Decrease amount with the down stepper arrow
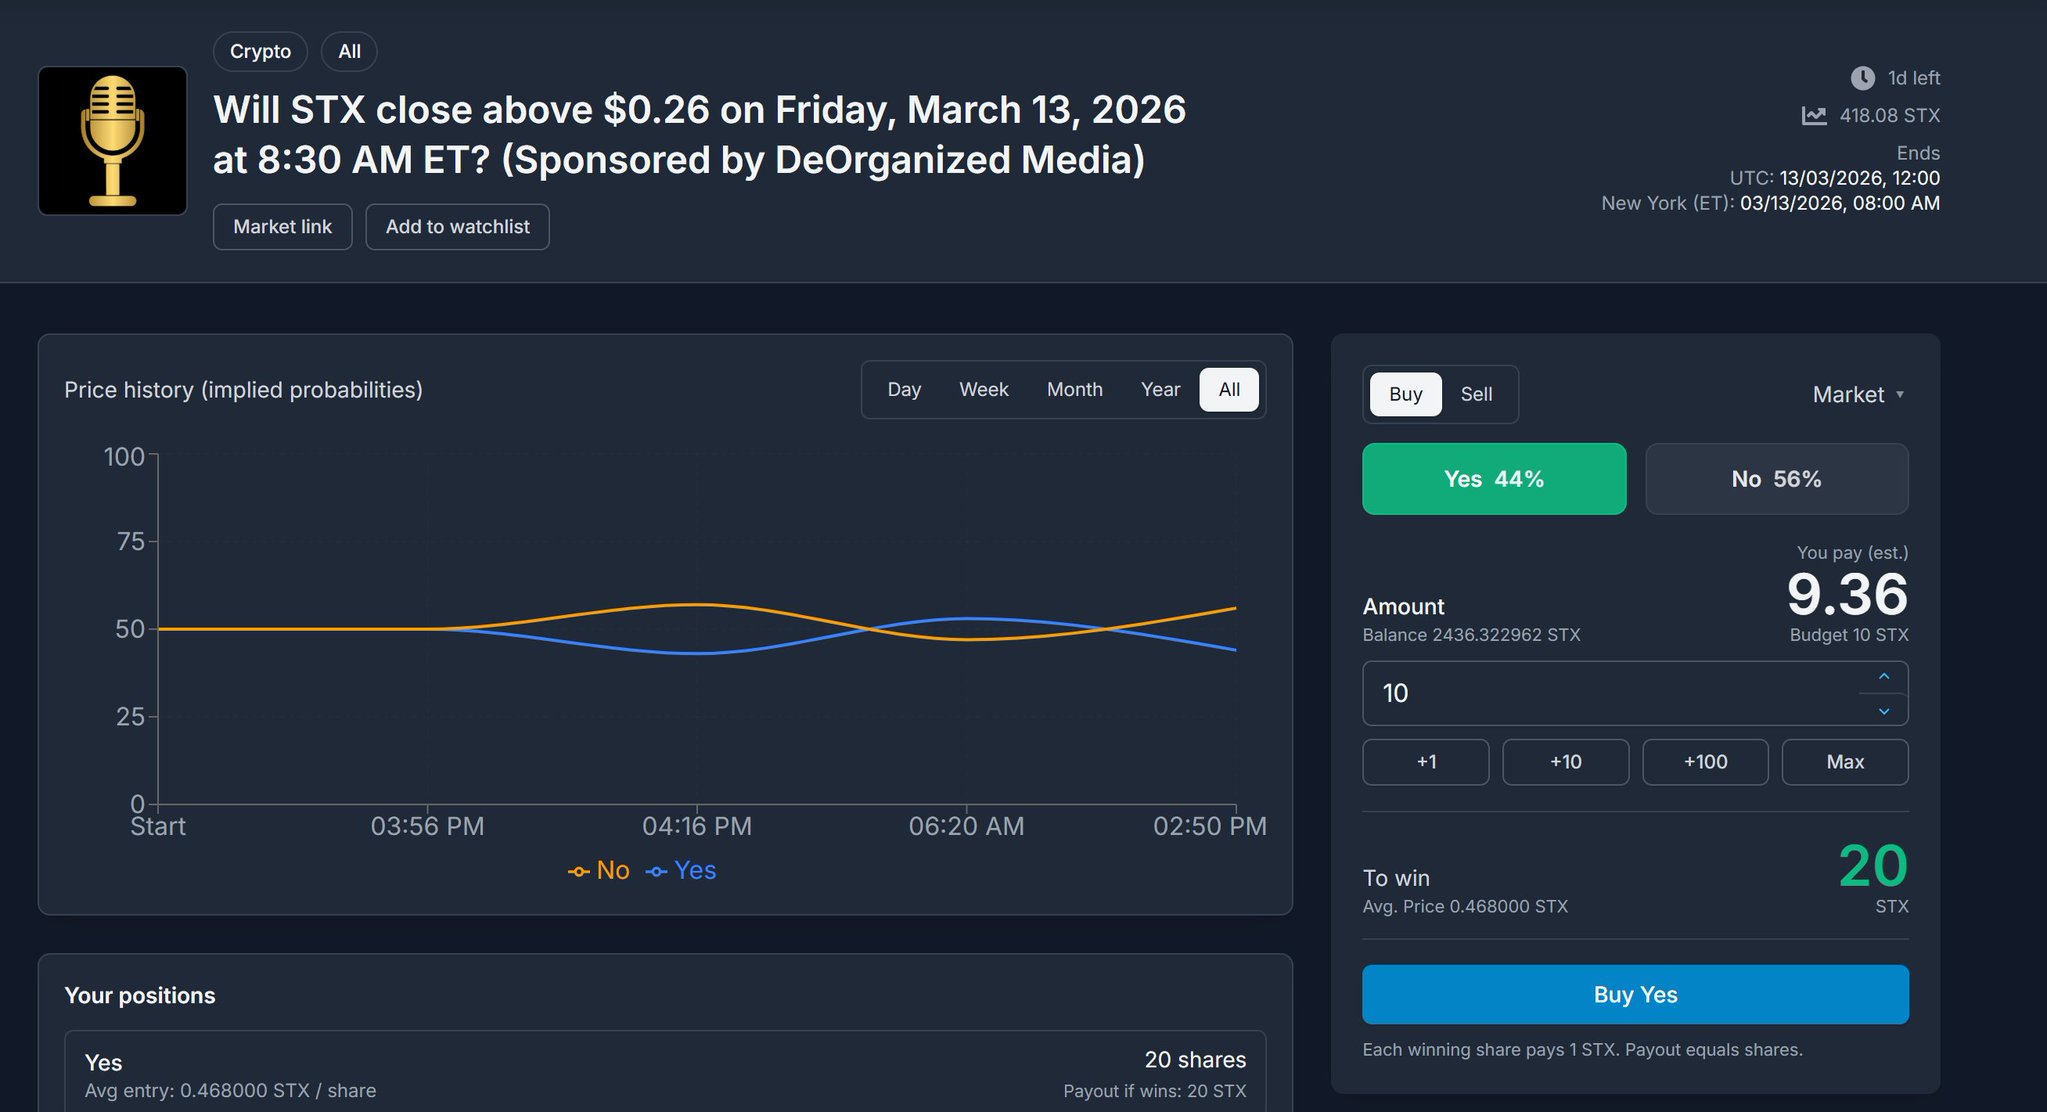Image resolution: width=2047 pixels, height=1112 pixels. pos(1883,711)
